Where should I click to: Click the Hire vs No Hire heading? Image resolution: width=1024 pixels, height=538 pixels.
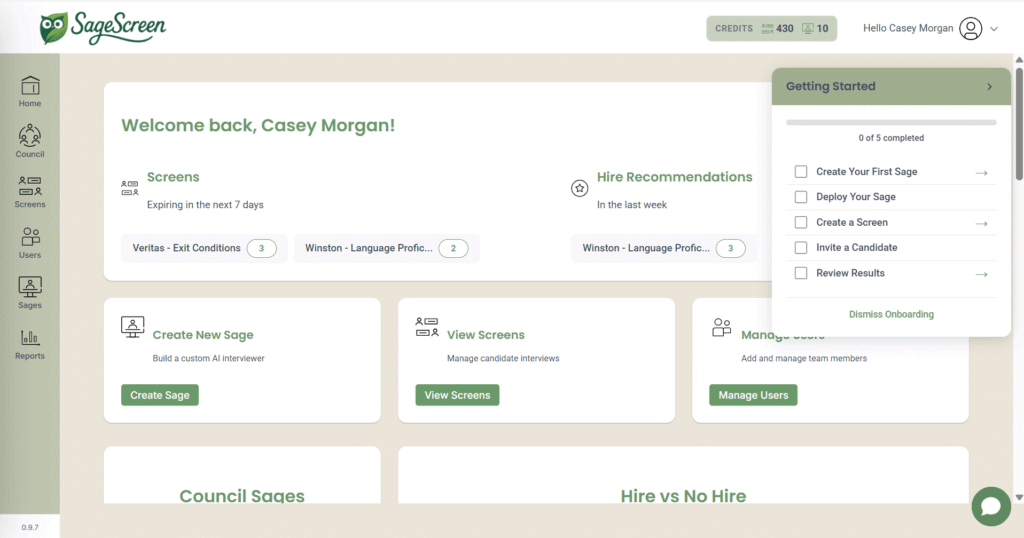coord(683,496)
